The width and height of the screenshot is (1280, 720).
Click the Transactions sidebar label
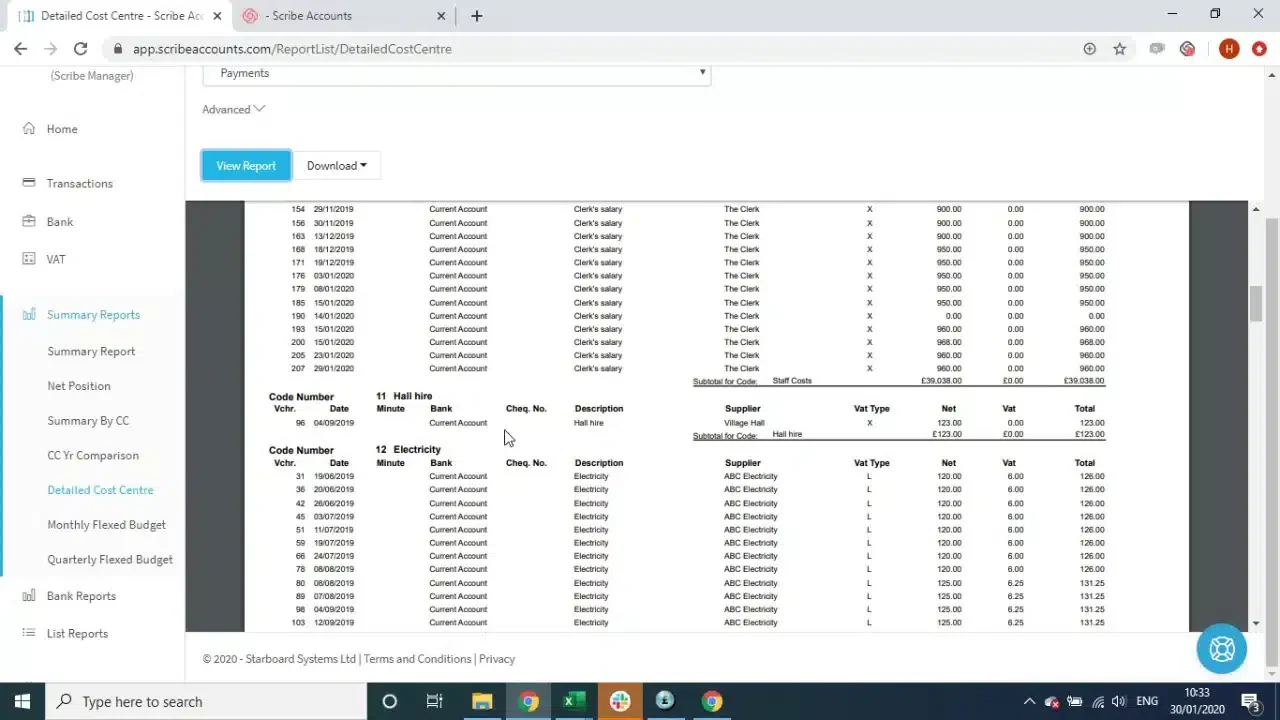coord(80,184)
